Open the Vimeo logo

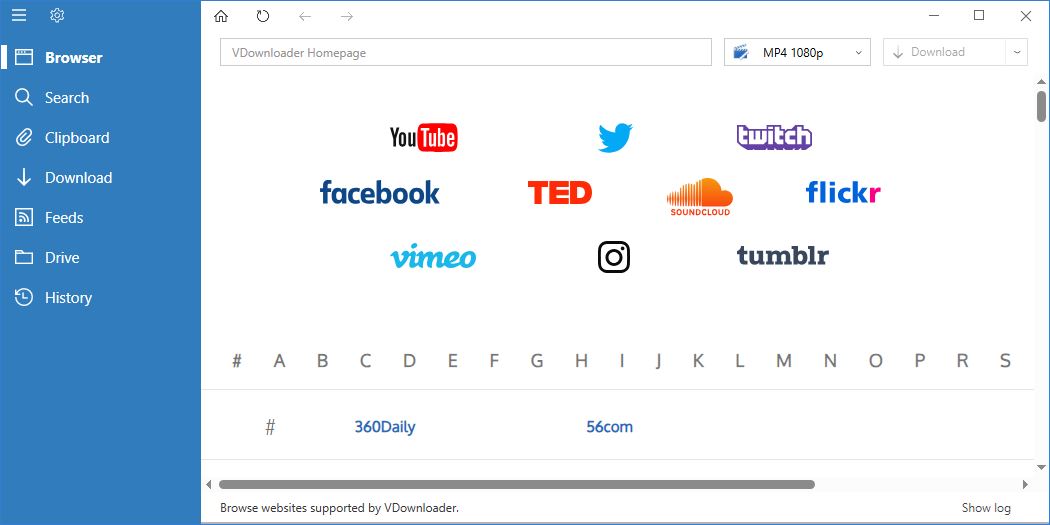tap(433, 256)
